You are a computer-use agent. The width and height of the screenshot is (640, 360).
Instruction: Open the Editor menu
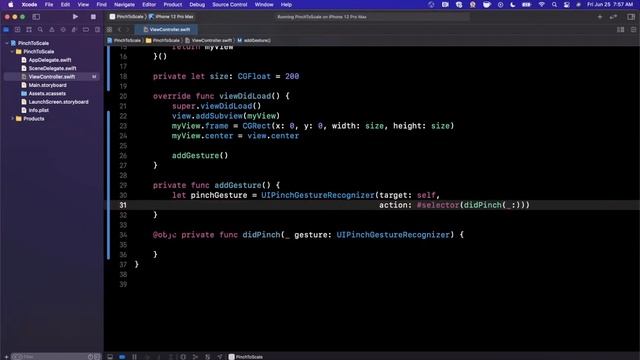pos(149,4)
